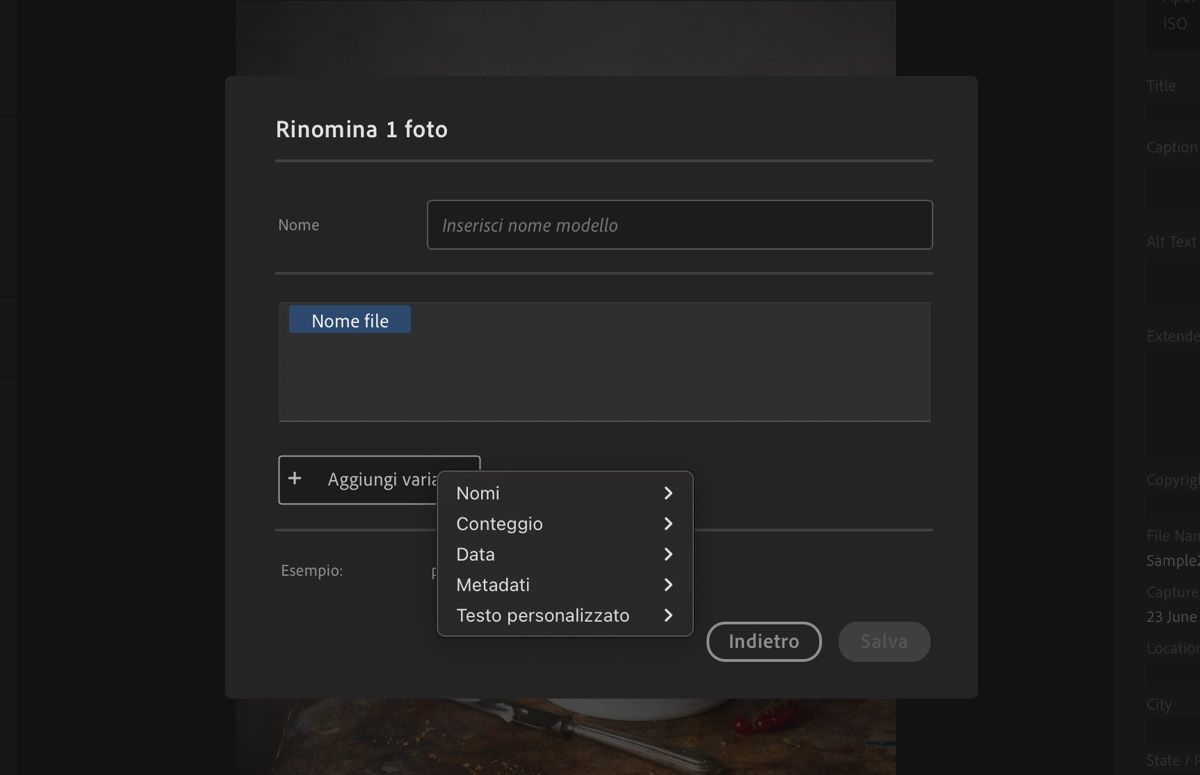The height and width of the screenshot is (775, 1200).
Task: Click the chevron next to Testo personalizzato
Action: pyautogui.click(x=668, y=615)
